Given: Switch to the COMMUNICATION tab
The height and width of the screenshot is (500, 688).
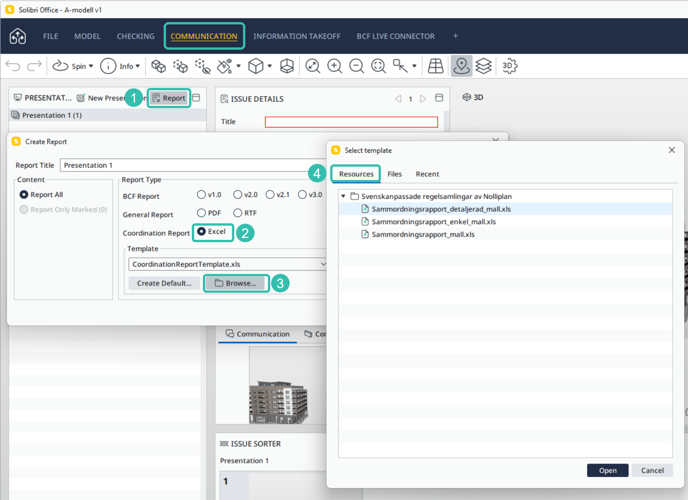Looking at the screenshot, I should pos(204,36).
